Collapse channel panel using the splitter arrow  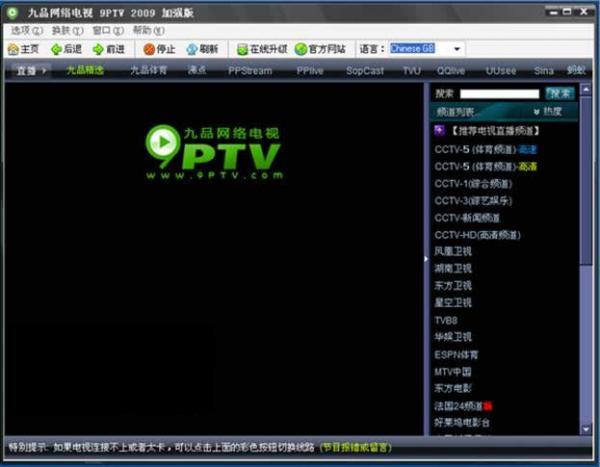tap(426, 259)
